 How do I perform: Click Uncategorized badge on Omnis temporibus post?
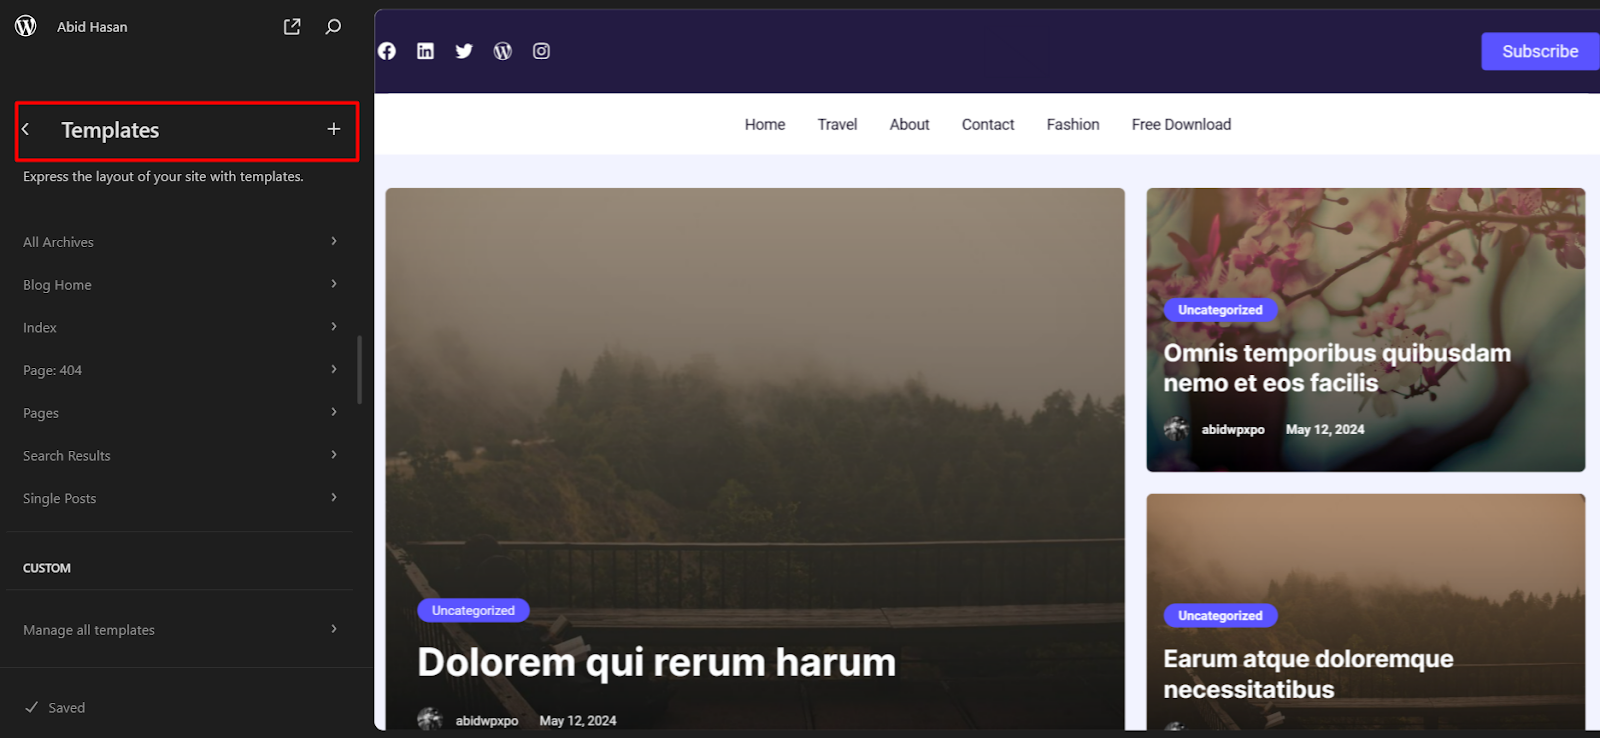[1220, 310]
